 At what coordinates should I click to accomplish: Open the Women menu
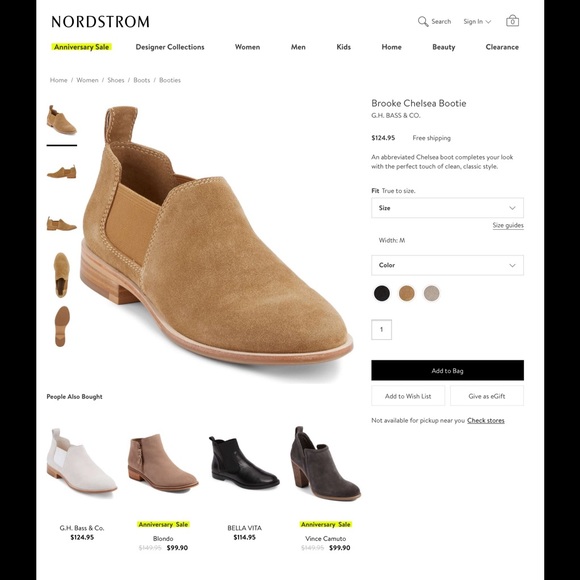pos(247,47)
